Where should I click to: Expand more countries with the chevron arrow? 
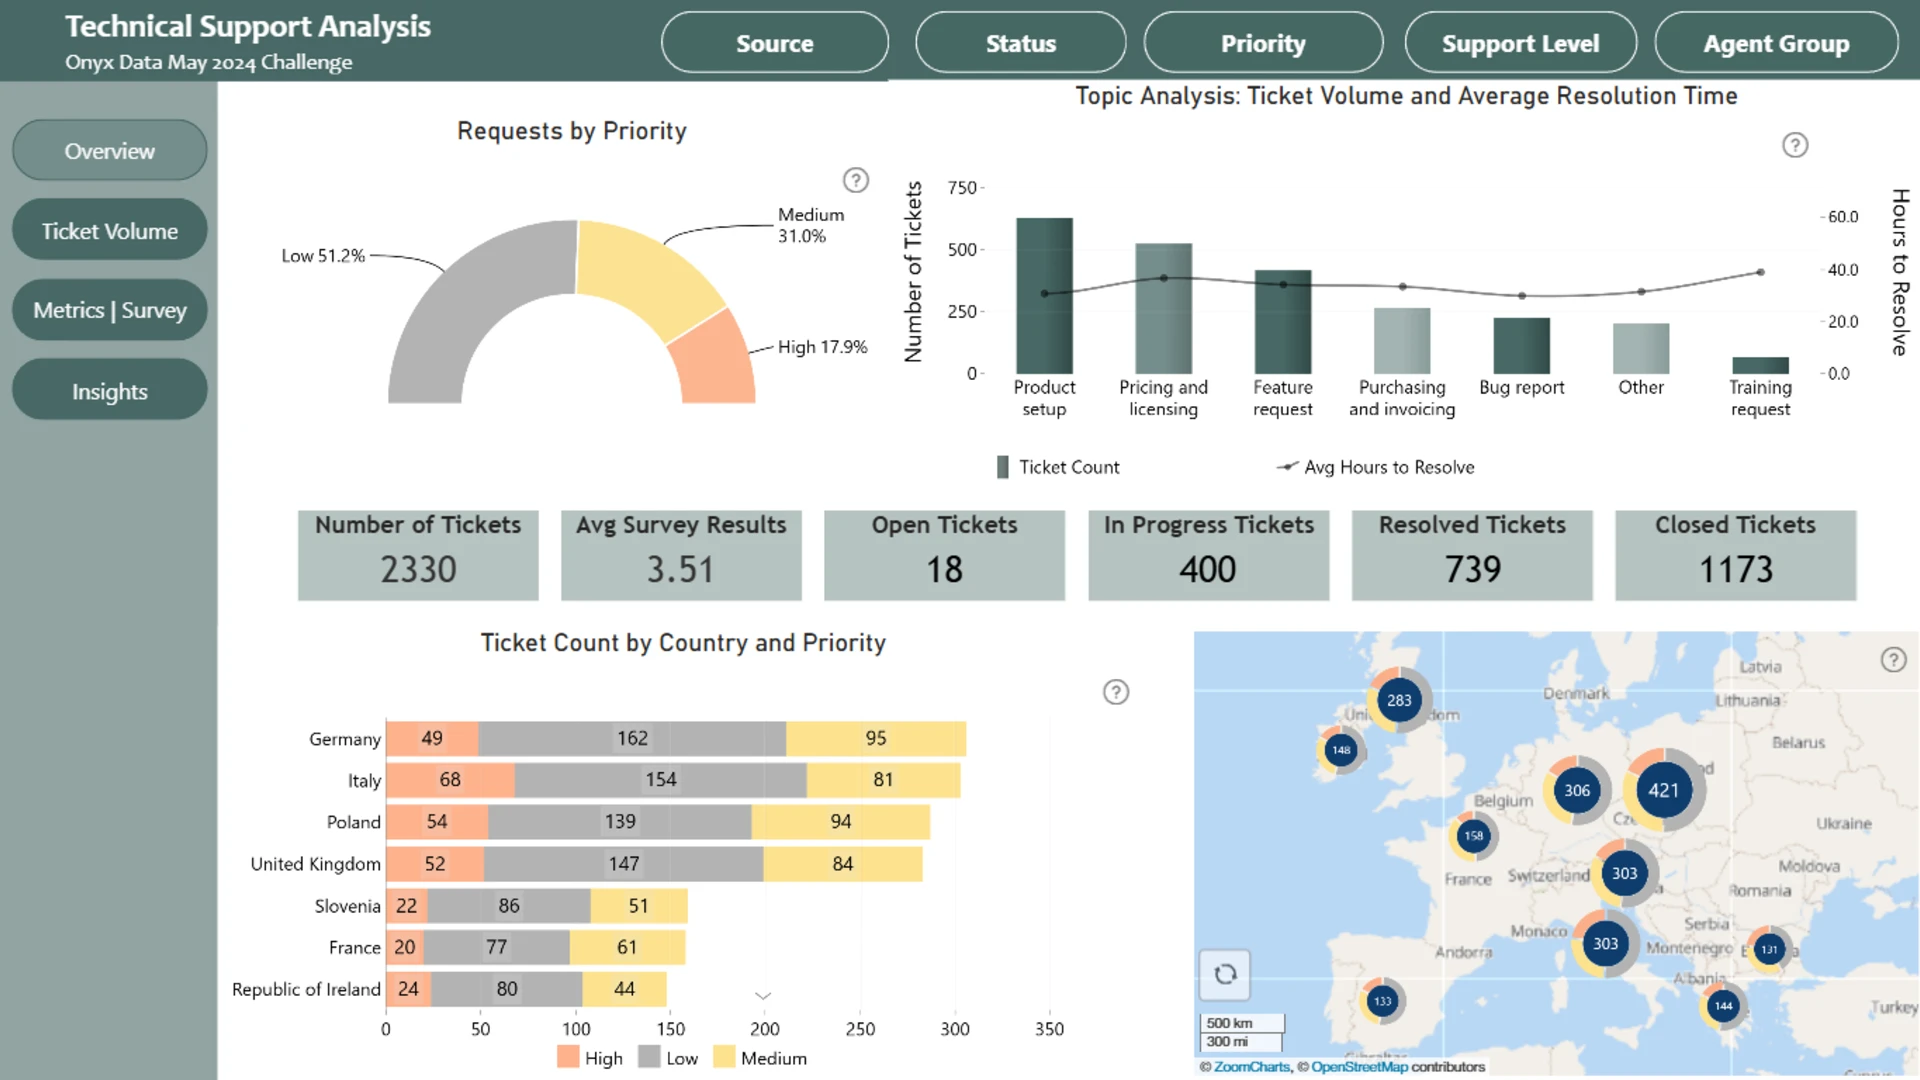tap(763, 996)
